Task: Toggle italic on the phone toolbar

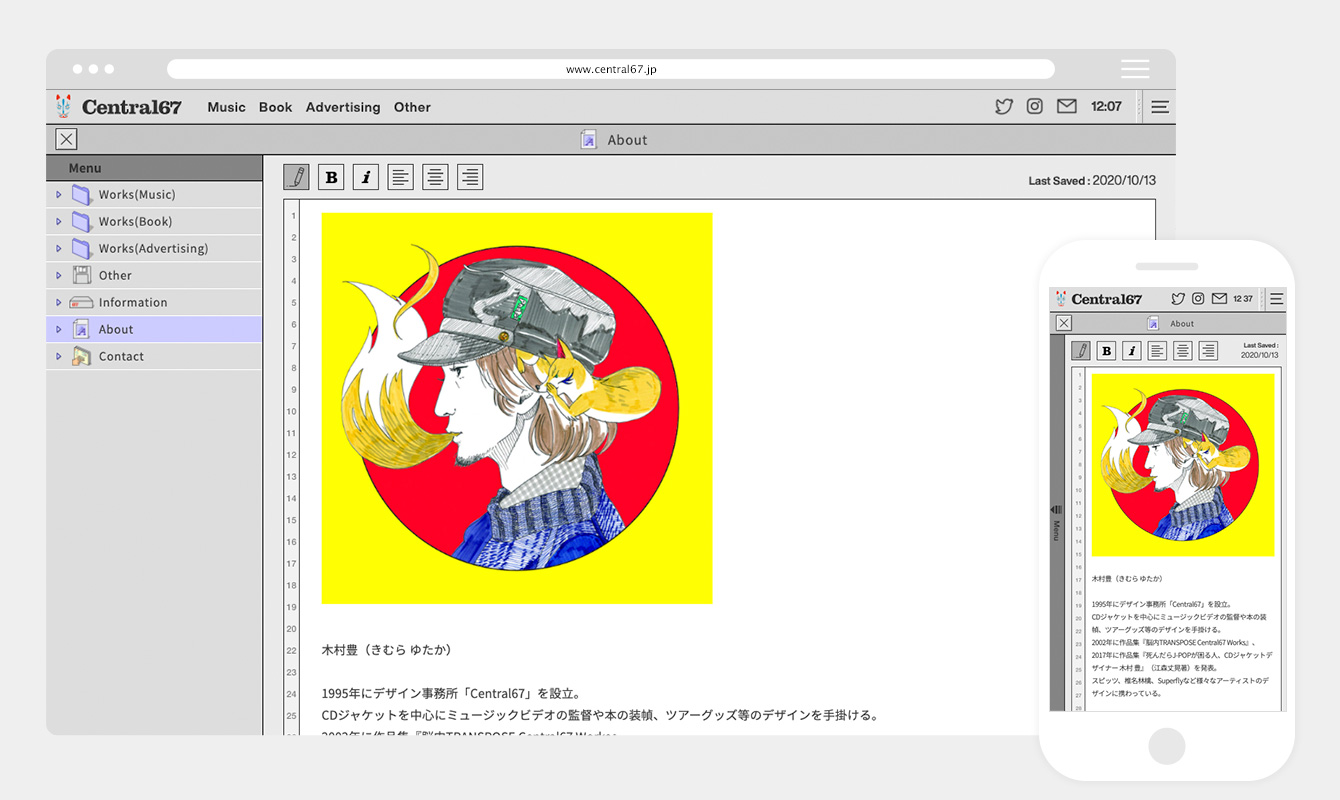Action: pyautogui.click(x=1132, y=351)
